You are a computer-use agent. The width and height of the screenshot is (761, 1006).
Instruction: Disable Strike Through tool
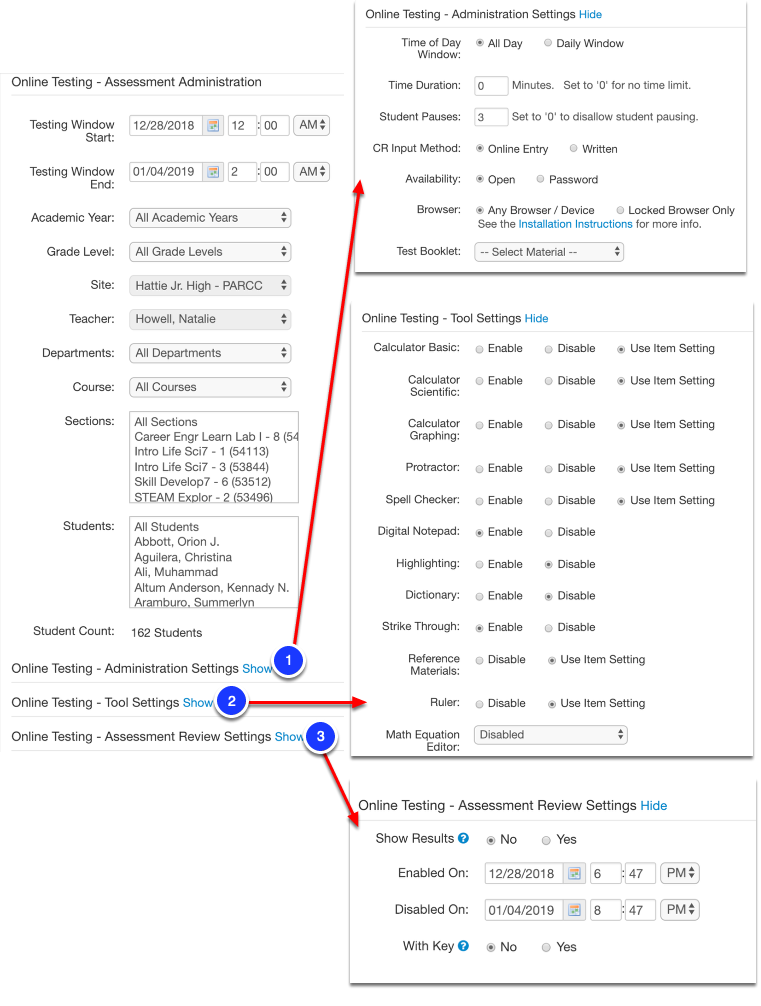[x=549, y=628]
